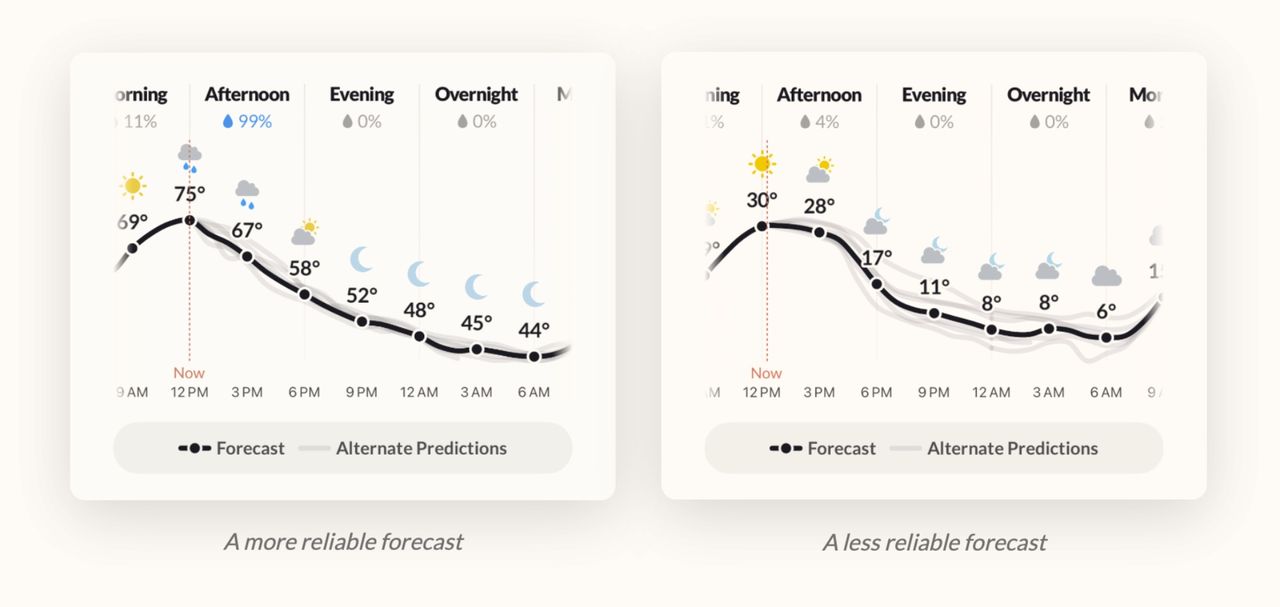
Task: Click the partly sunny icon above 58°
Action: pos(304,233)
